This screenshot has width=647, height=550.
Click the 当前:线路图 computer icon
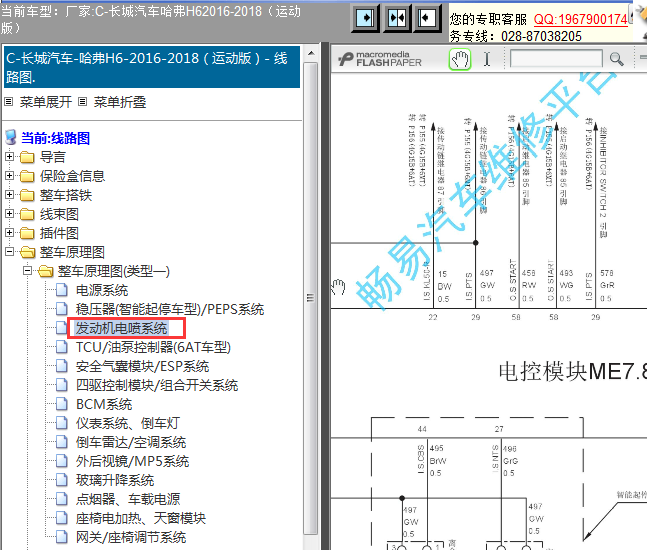[11, 137]
